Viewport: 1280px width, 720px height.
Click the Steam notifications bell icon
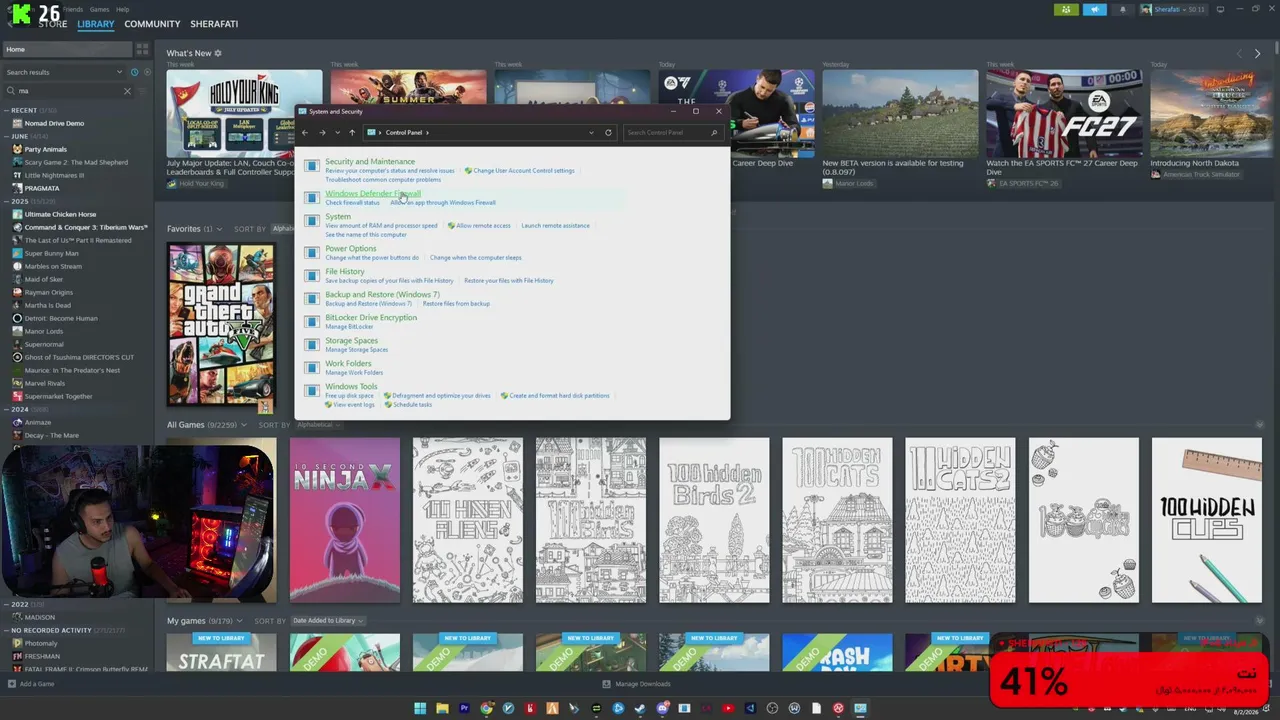tap(1122, 10)
